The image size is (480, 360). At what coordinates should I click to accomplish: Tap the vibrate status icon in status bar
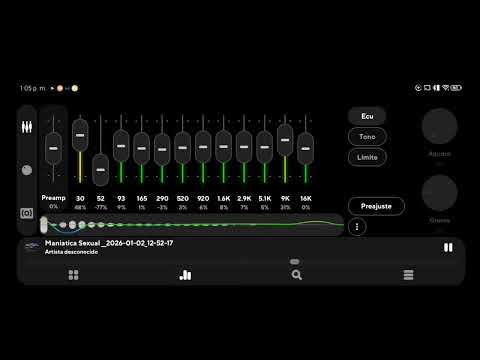(436, 88)
